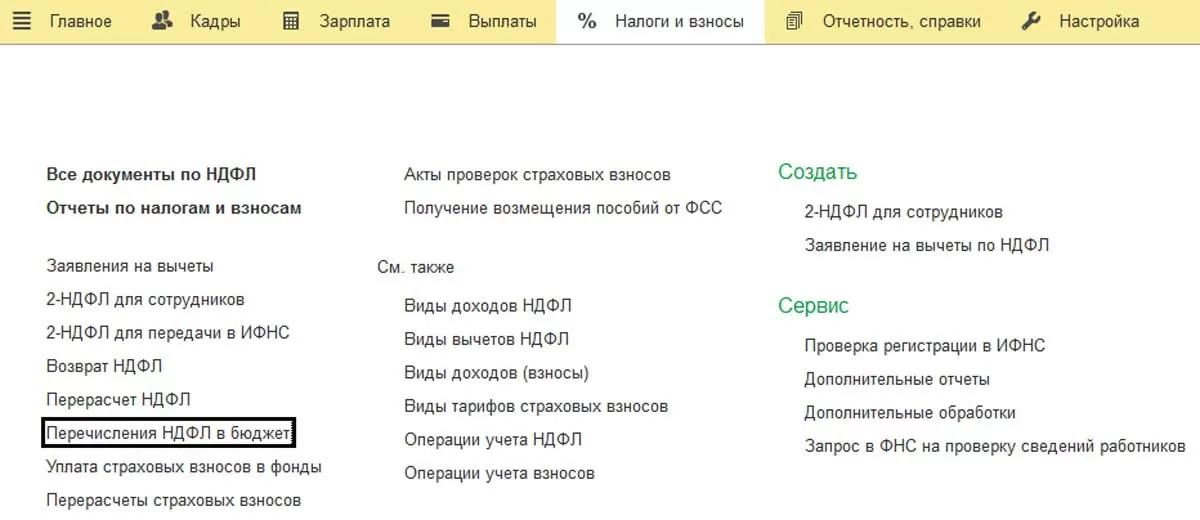Image resolution: width=1200 pixels, height=520 pixels.
Task: Go to the Выплаты section
Action: click(x=502, y=21)
